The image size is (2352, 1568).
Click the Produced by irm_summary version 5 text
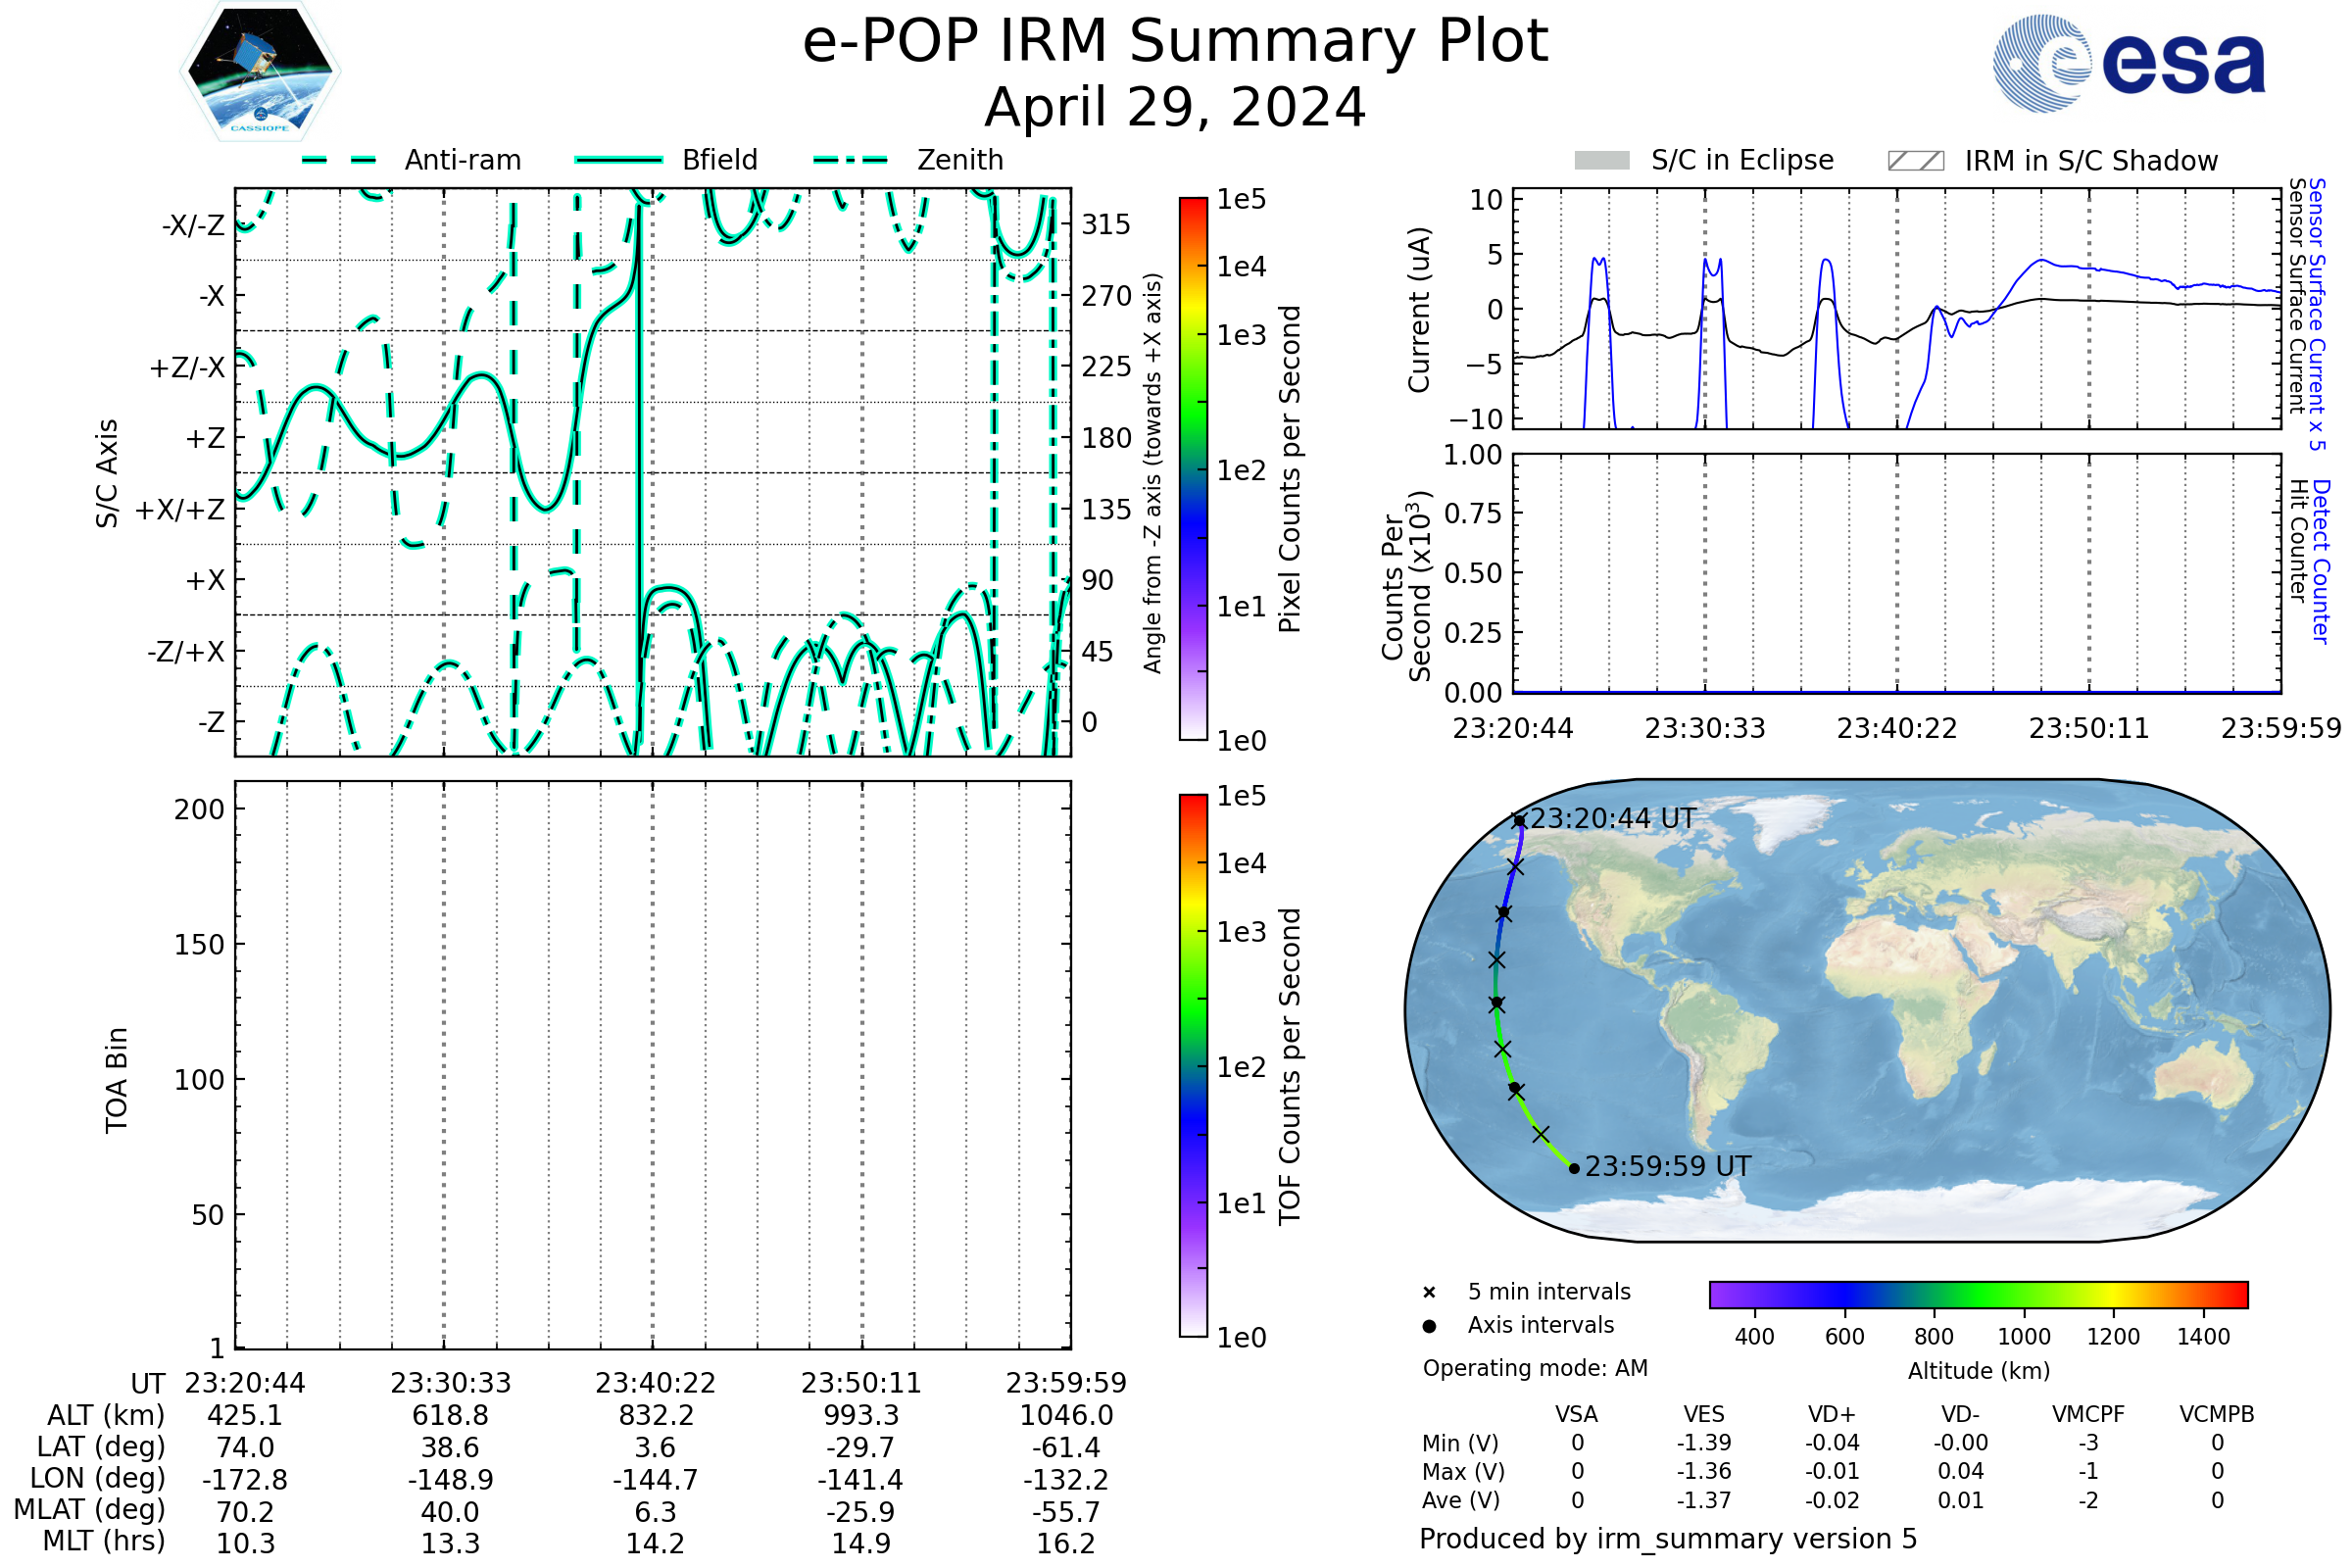point(1667,1539)
